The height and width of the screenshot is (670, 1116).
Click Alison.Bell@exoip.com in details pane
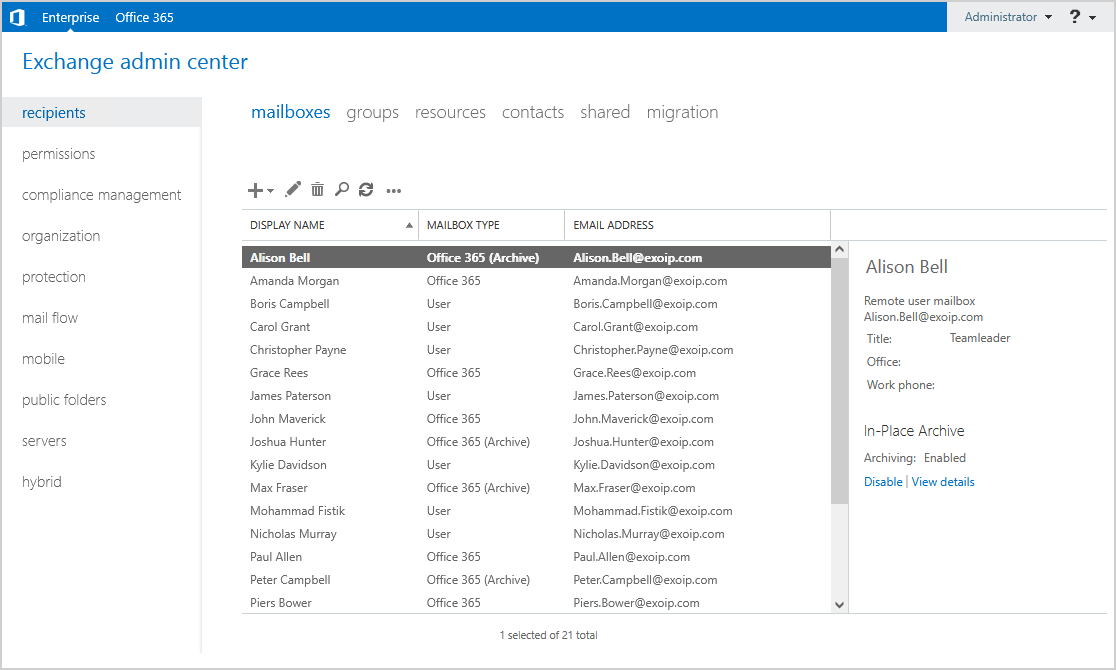[923, 317]
